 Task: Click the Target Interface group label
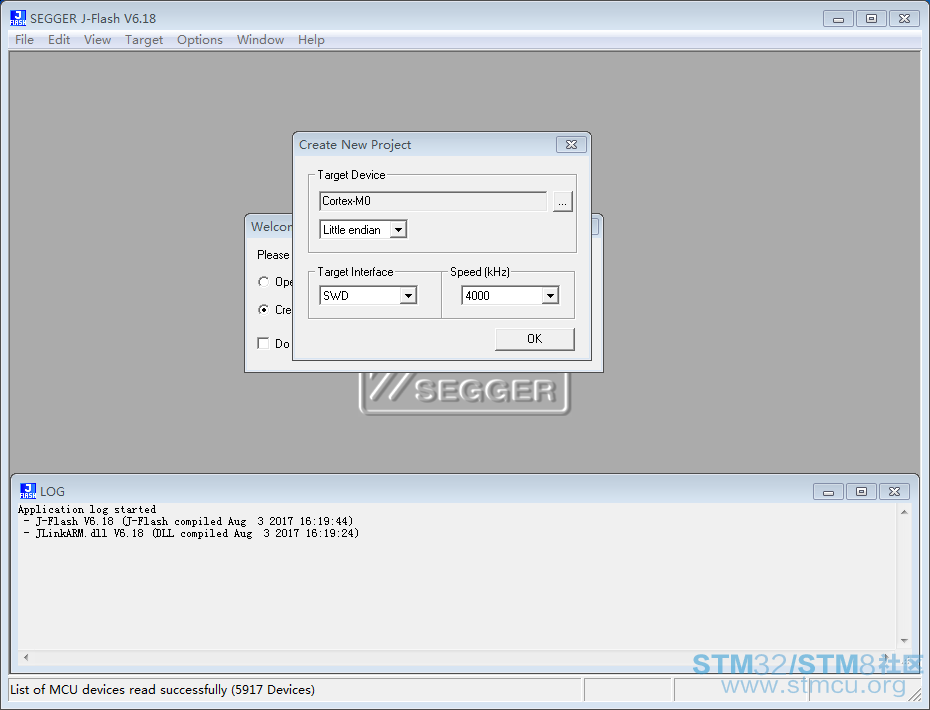[x=355, y=272]
